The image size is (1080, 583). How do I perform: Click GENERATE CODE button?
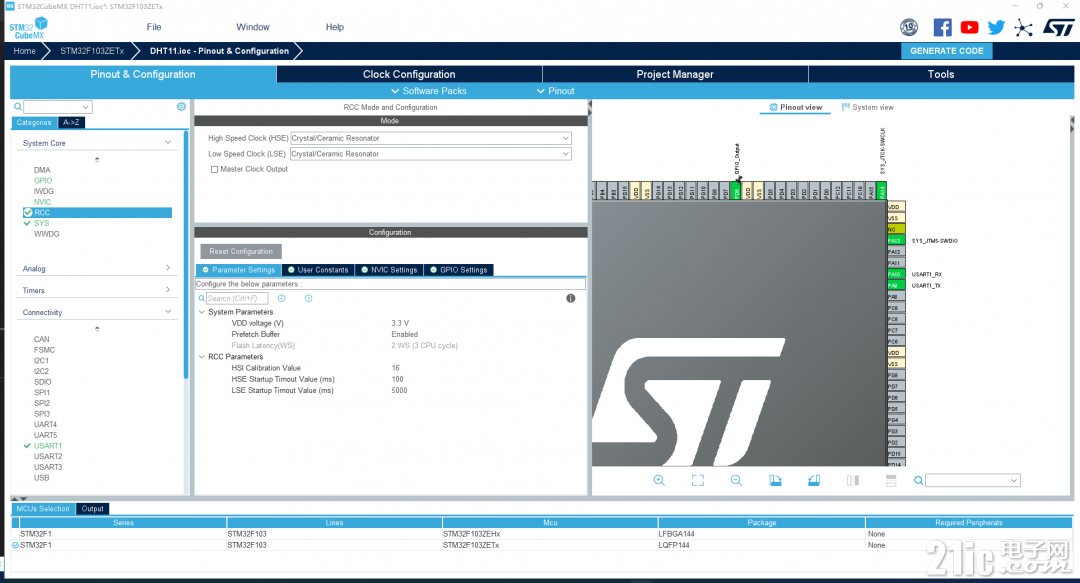pos(946,51)
